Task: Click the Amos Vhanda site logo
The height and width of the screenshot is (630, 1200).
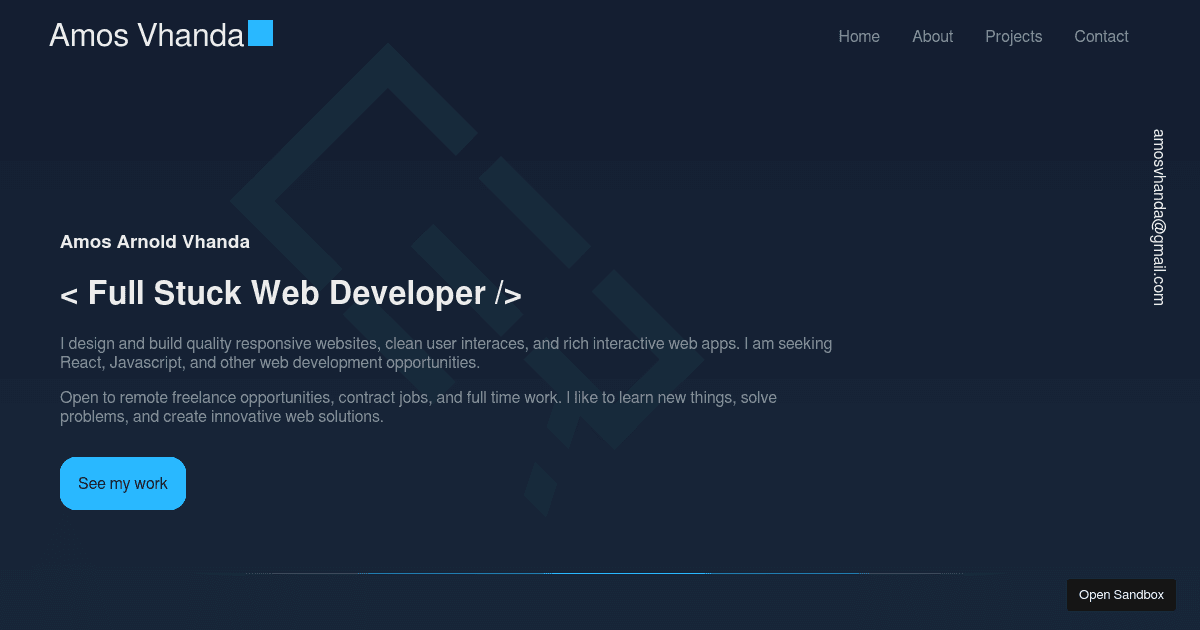Action: (x=161, y=35)
